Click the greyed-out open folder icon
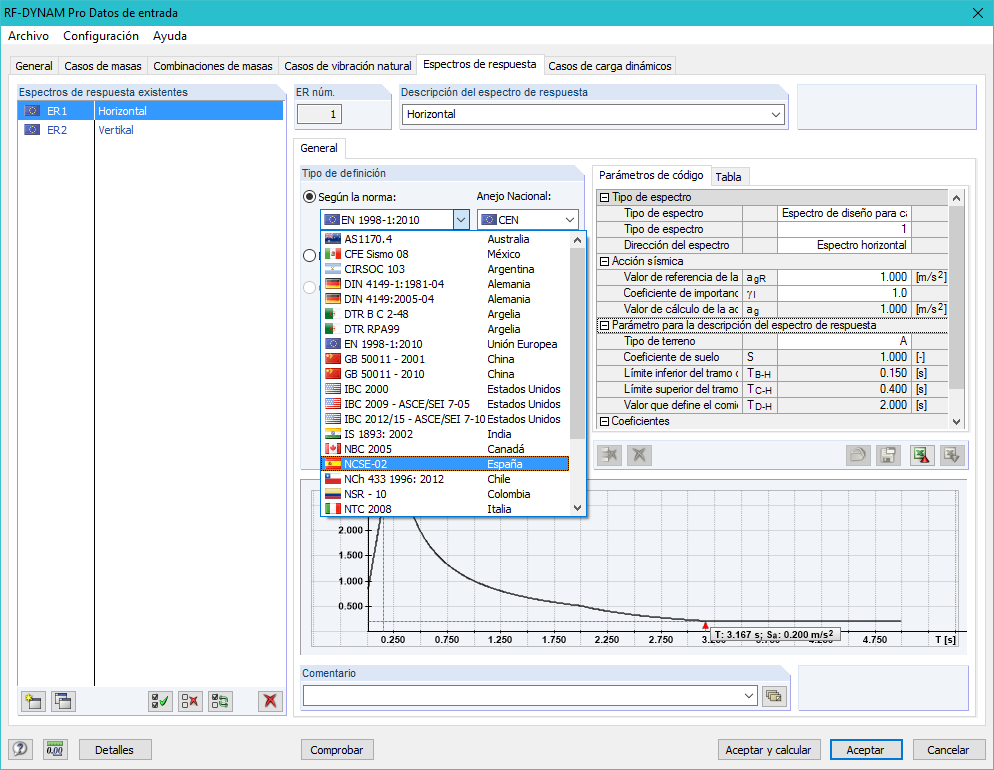994x770 pixels. 858,455
